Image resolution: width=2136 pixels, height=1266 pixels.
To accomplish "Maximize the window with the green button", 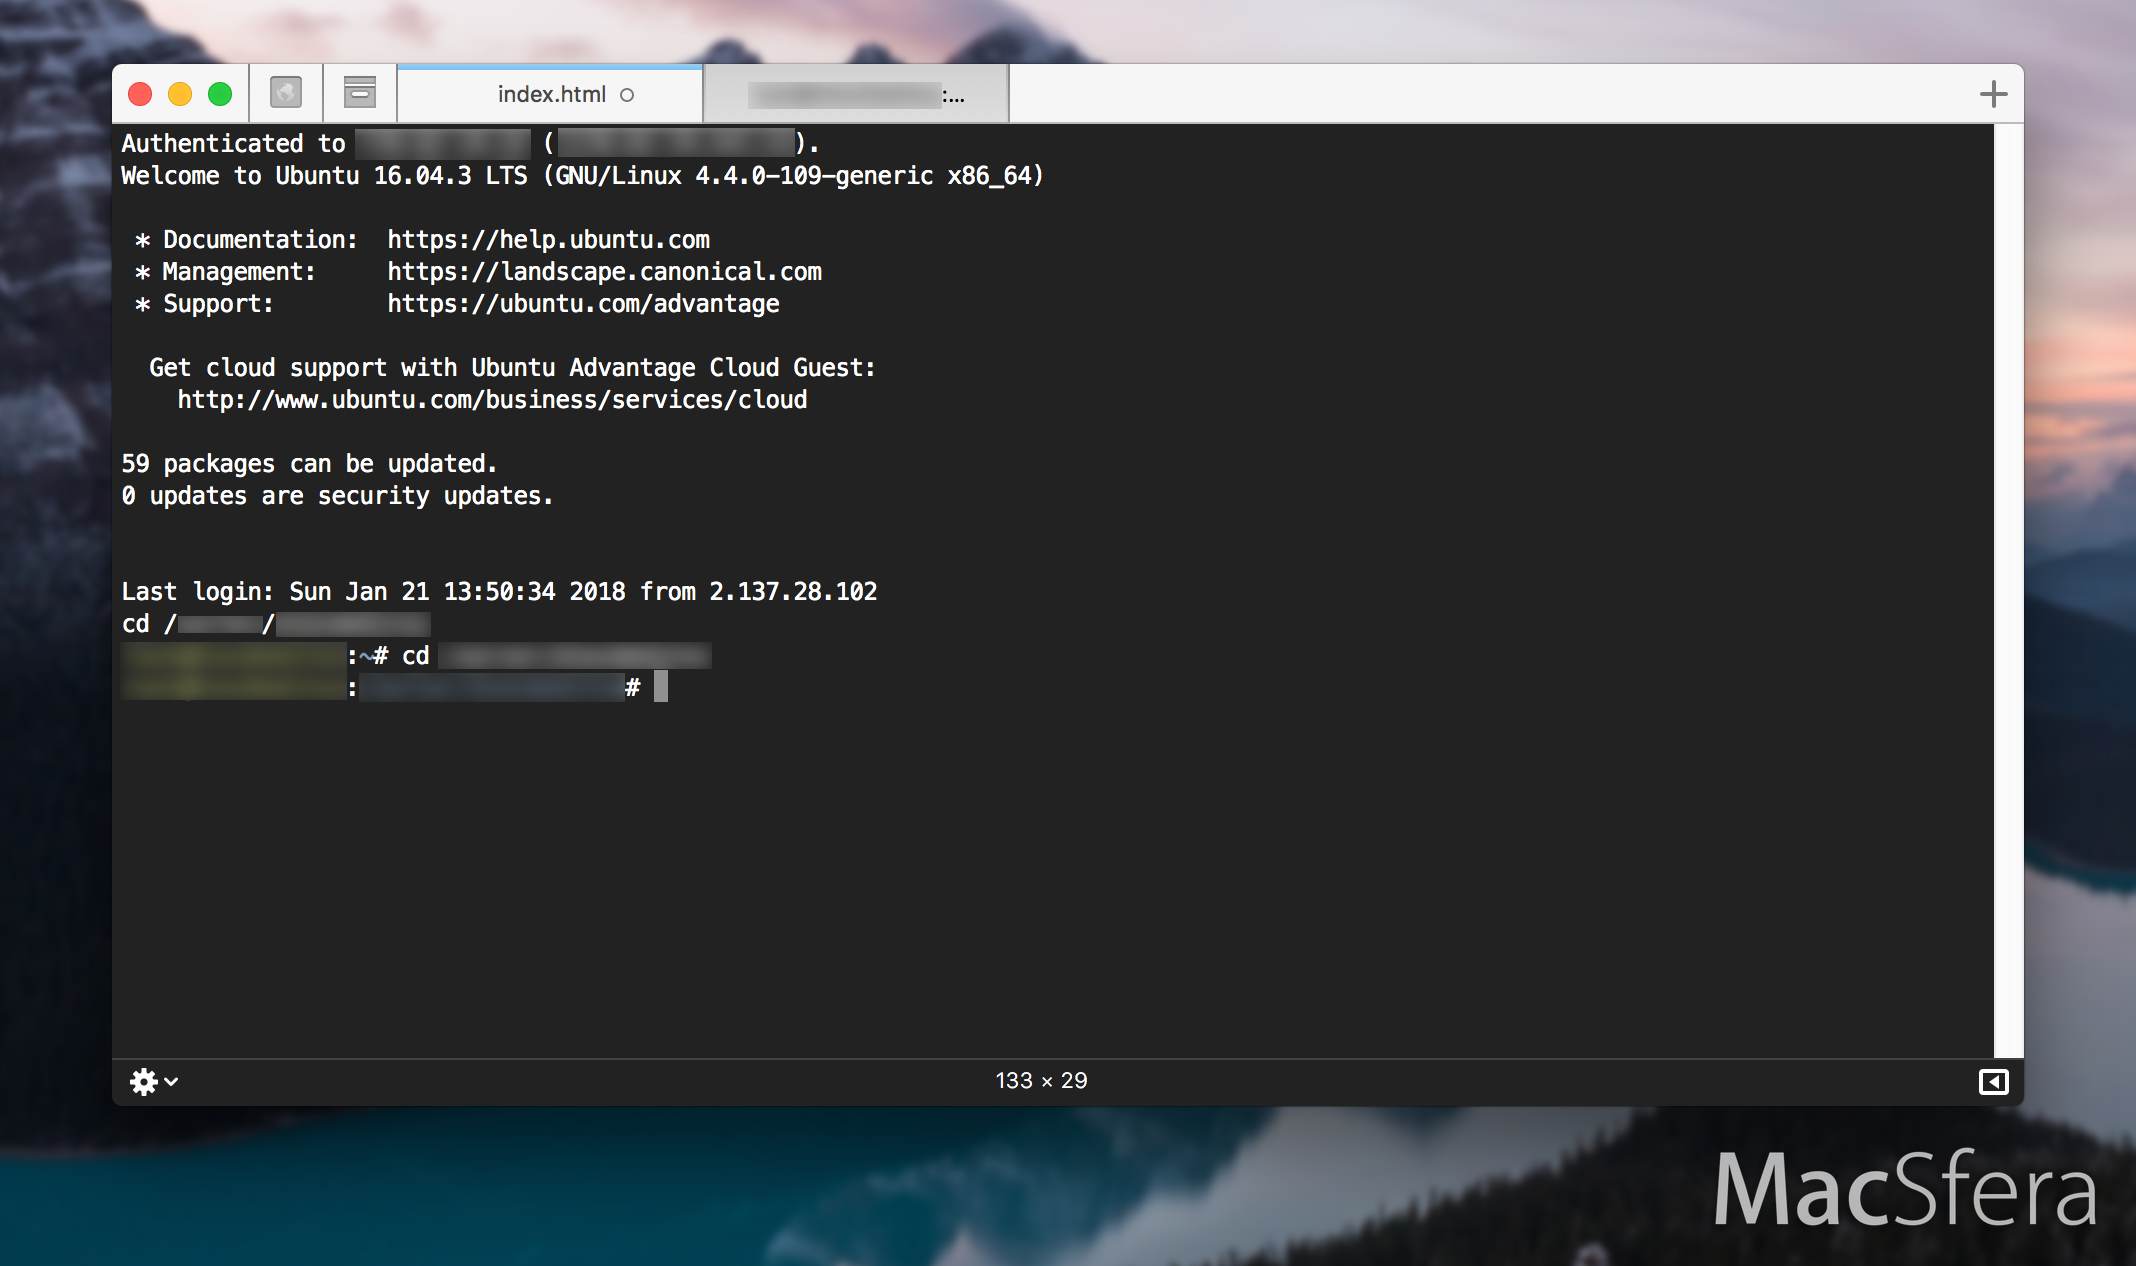I will click(x=220, y=94).
